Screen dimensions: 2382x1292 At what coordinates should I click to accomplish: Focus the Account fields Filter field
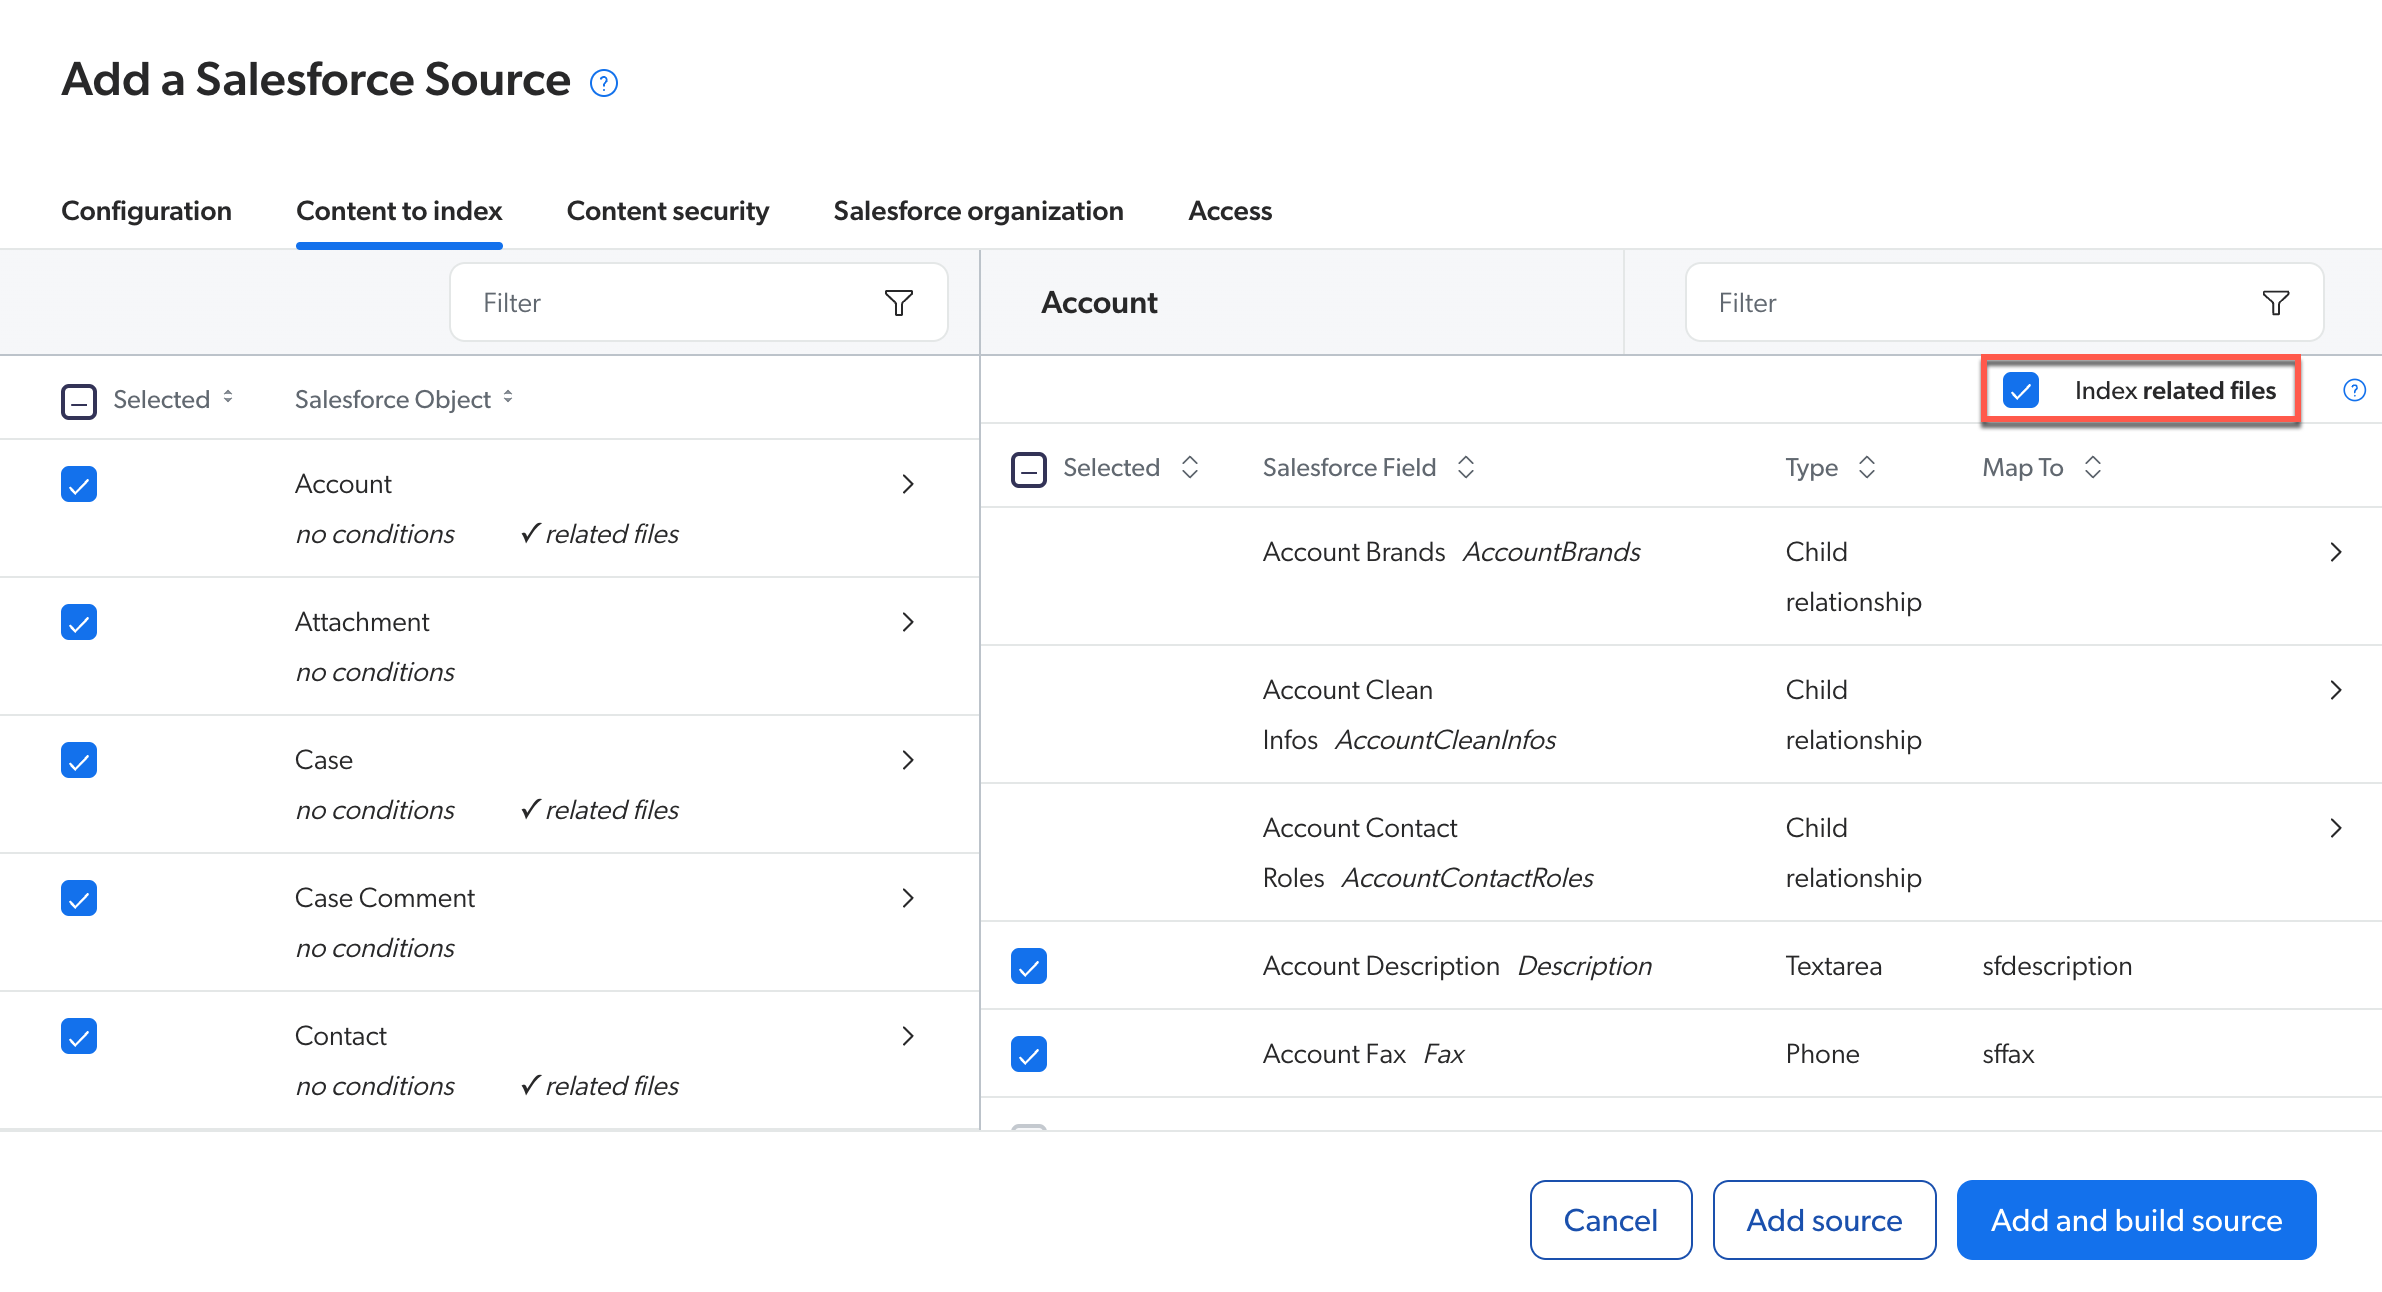[x=2004, y=303]
